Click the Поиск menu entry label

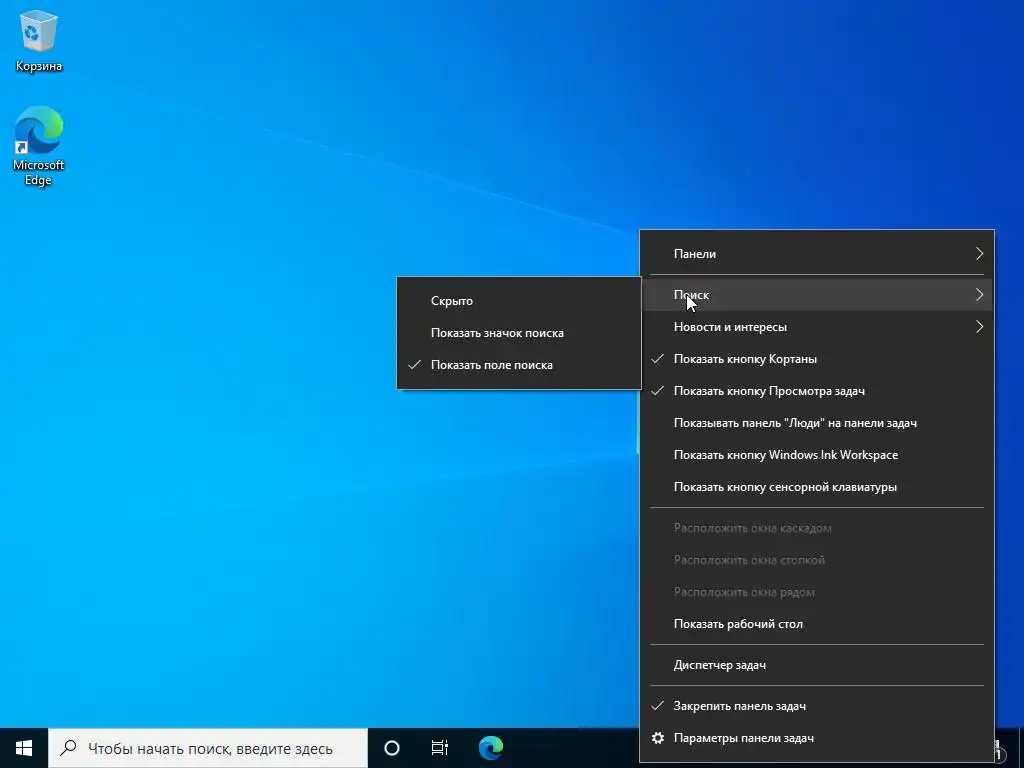[x=691, y=295]
